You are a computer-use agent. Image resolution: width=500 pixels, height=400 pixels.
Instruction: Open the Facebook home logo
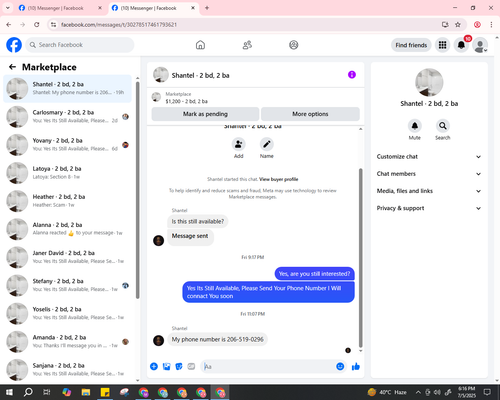tap(14, 45)
